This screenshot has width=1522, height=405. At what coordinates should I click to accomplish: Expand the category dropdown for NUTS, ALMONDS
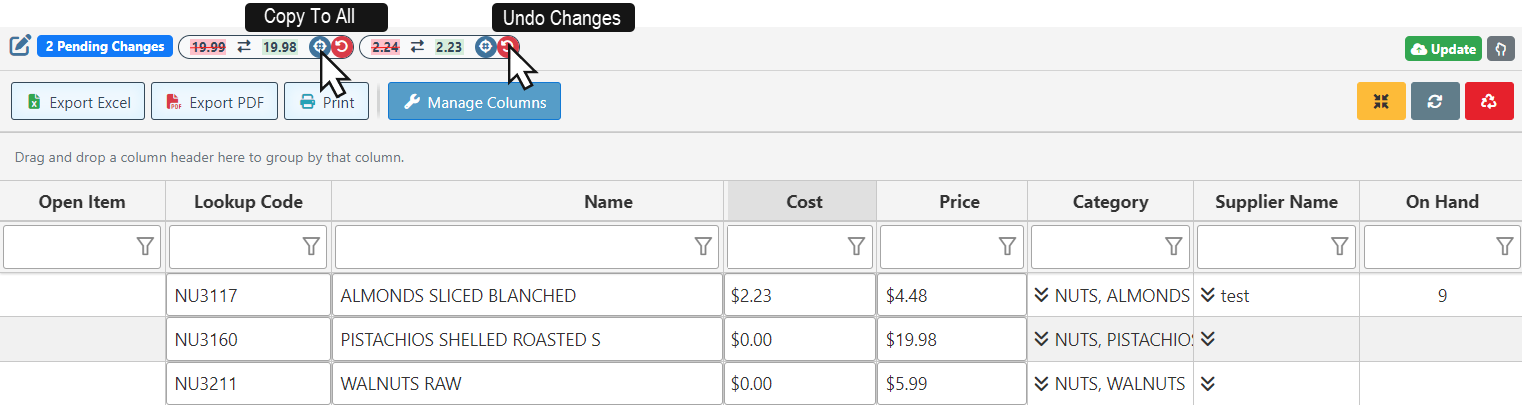pyautogui.click(x=1041, y=295)
